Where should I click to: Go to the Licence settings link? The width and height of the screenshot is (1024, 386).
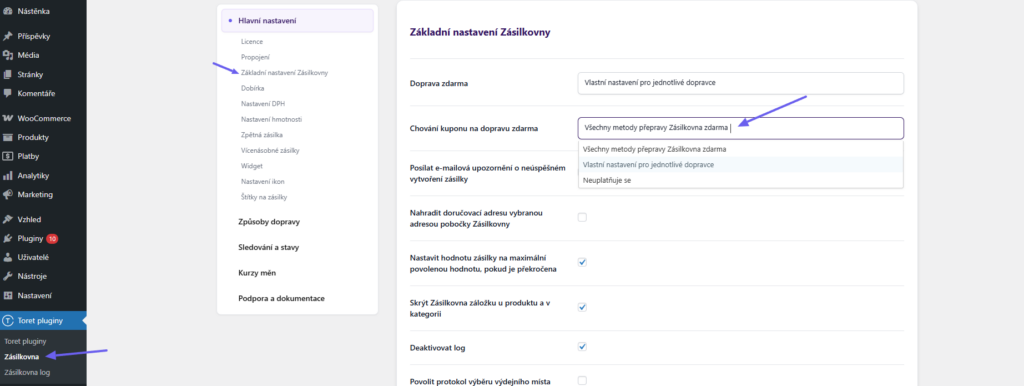(251, 42)
